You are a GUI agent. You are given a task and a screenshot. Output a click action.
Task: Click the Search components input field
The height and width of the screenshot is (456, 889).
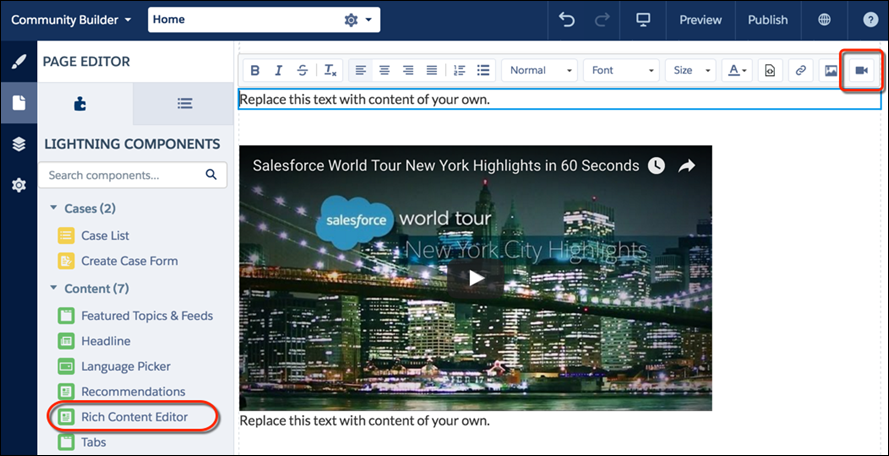point(123,175)
